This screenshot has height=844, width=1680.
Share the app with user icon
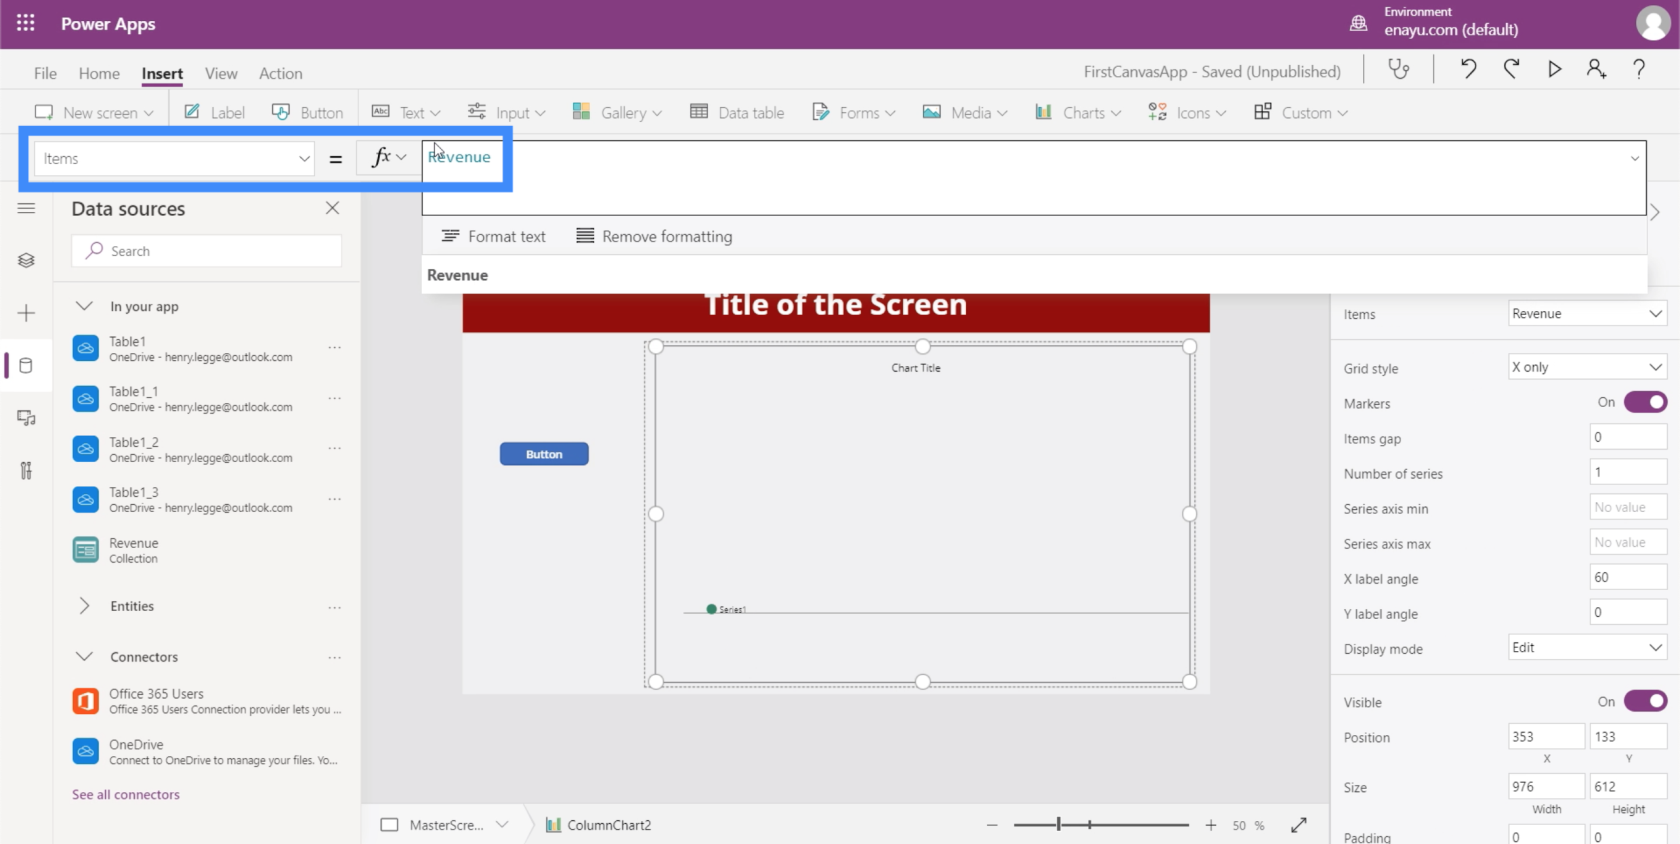(x=1596, y=69)
